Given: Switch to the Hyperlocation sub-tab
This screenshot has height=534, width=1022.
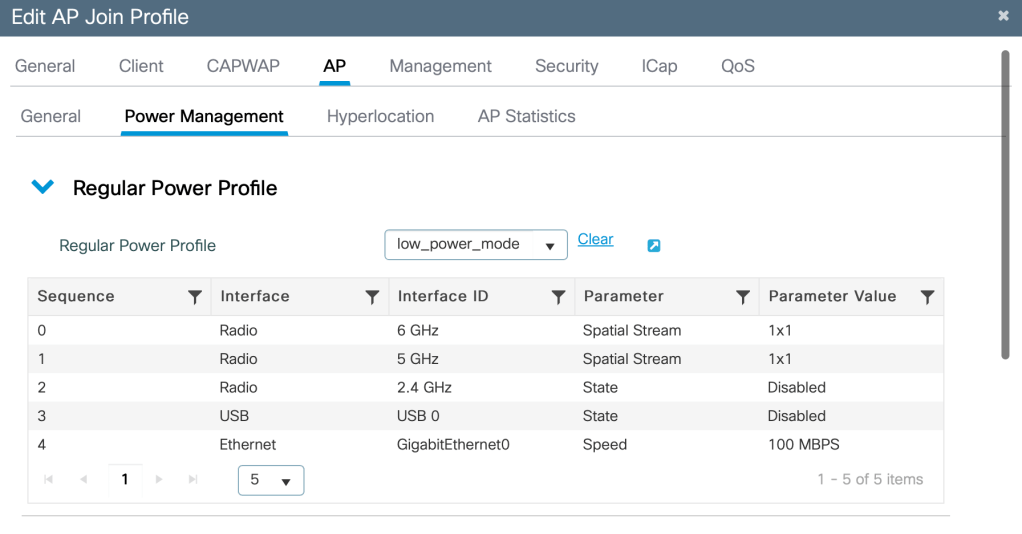Looking at the screenshot, I should pos(380,116).
